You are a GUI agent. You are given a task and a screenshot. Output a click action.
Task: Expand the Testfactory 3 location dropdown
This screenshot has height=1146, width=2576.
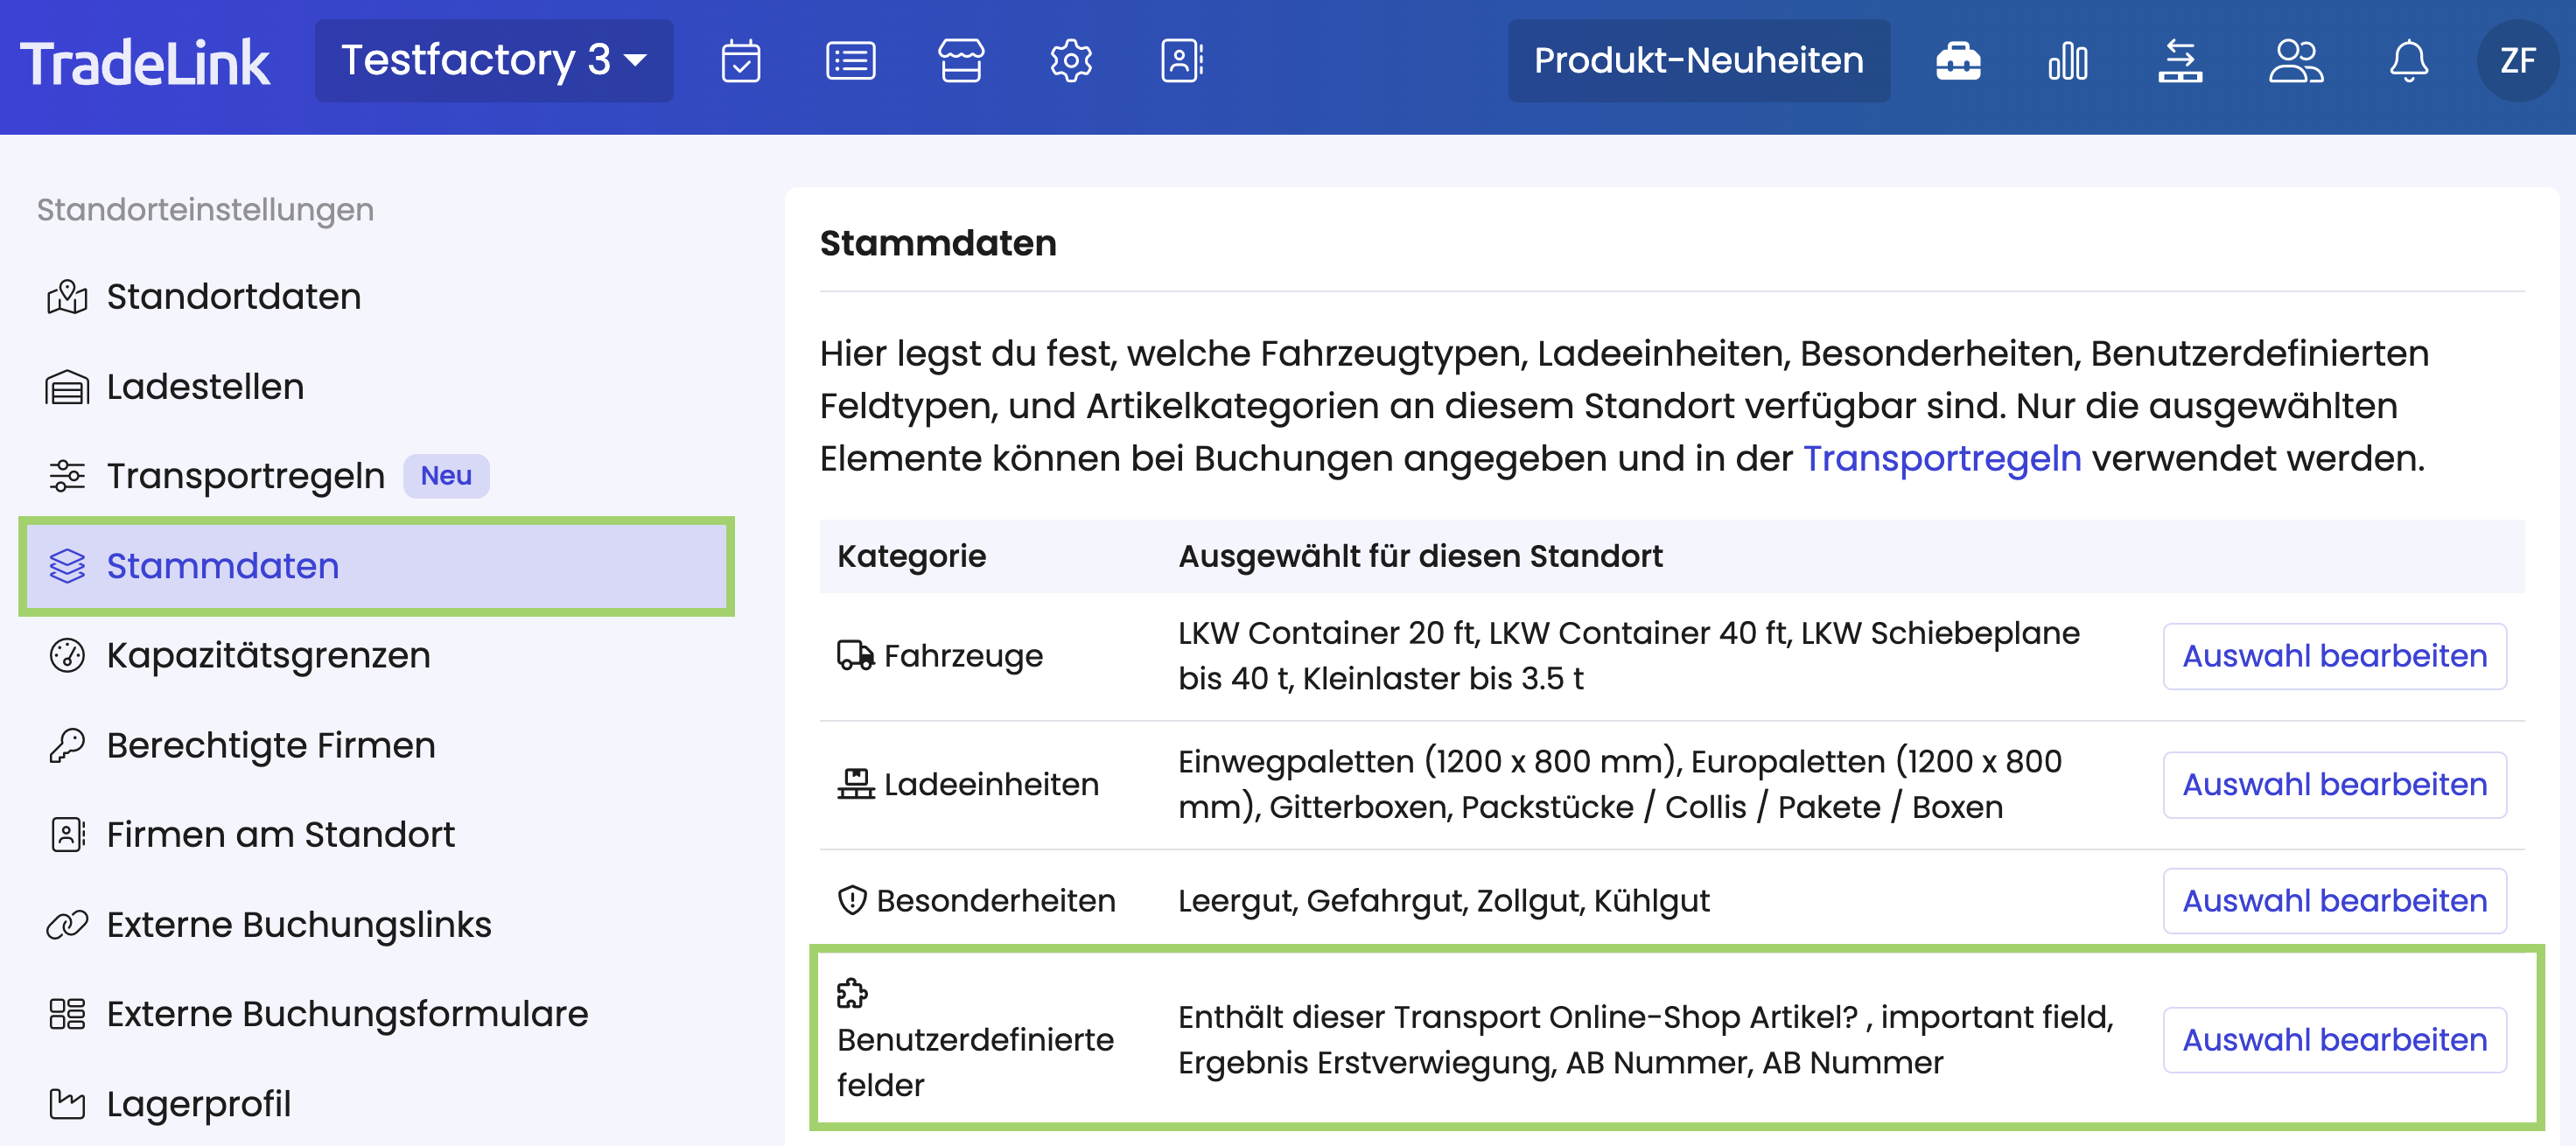tap(493, 61)
